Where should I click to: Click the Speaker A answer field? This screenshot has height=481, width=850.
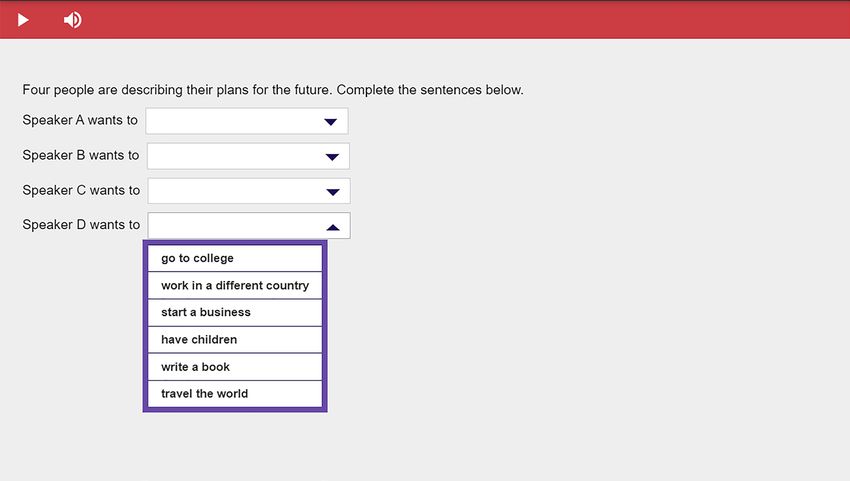coord(247,121)
